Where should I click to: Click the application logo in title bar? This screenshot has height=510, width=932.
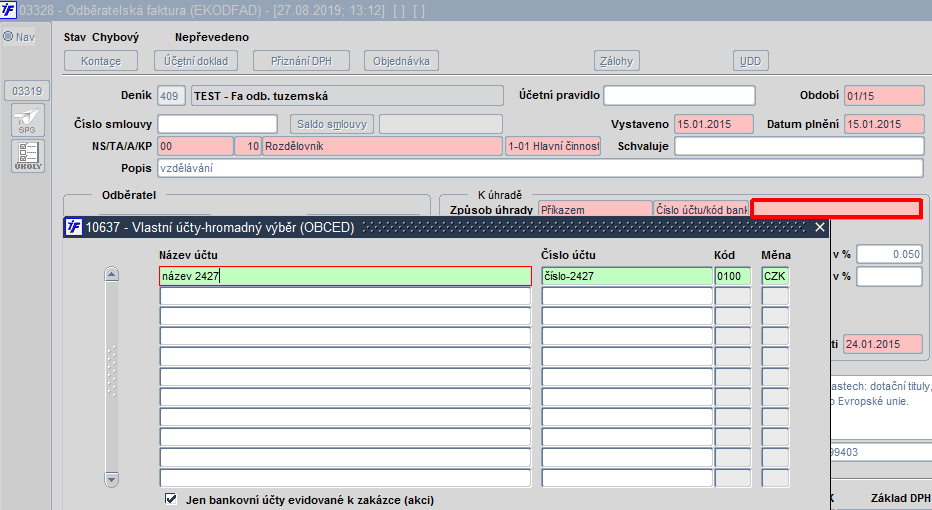tap(8, 10)
